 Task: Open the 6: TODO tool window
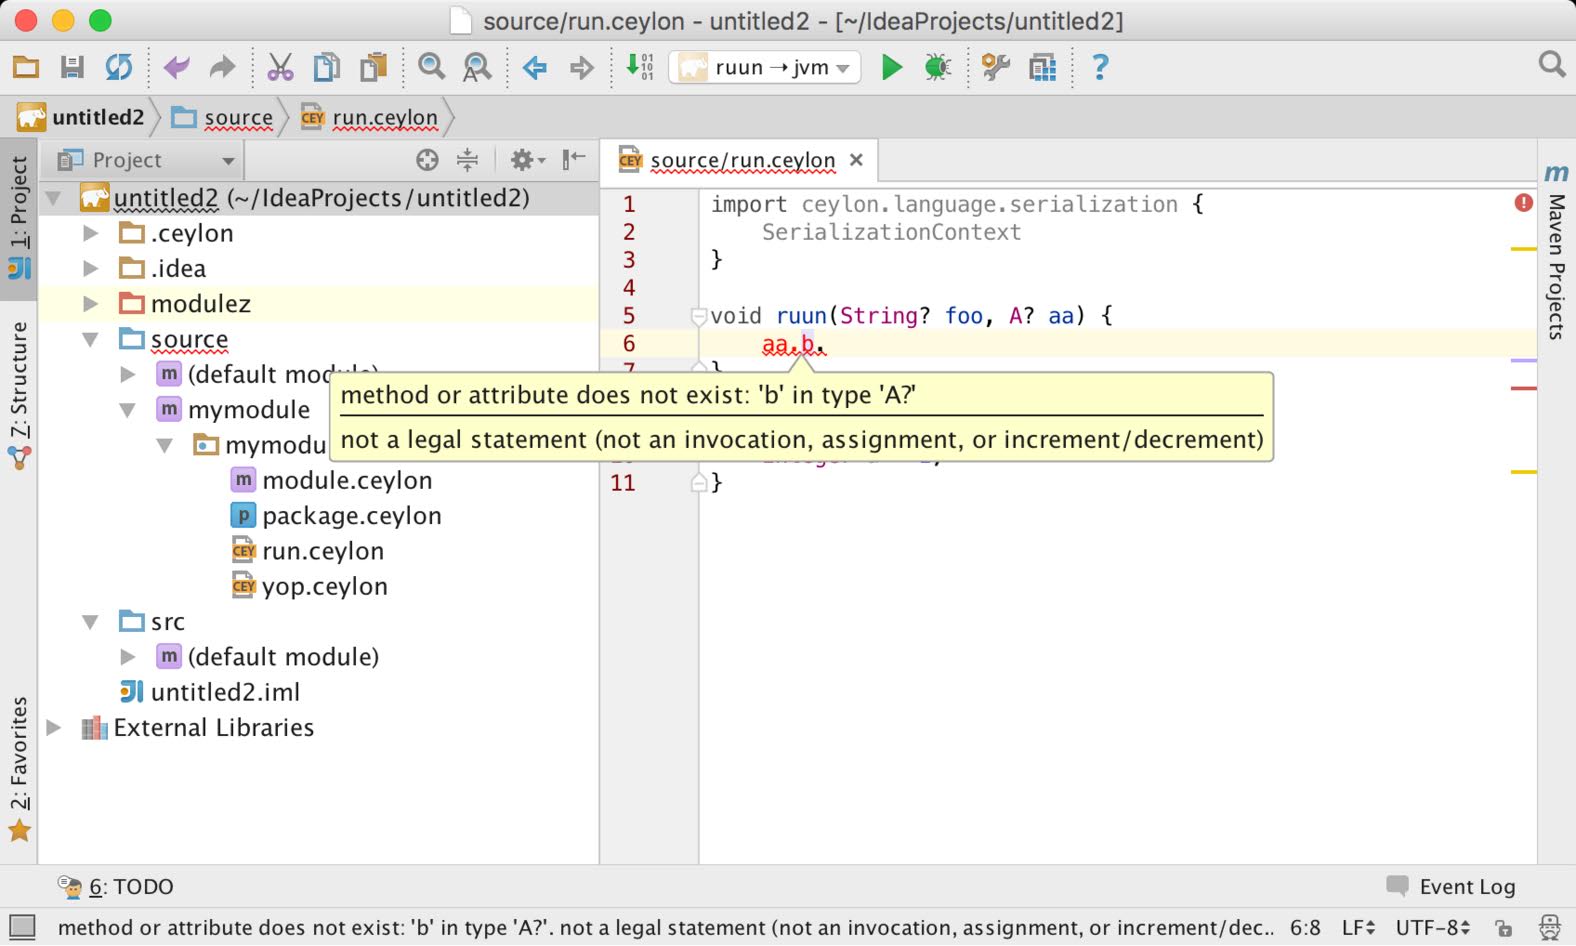coord(116,887)
